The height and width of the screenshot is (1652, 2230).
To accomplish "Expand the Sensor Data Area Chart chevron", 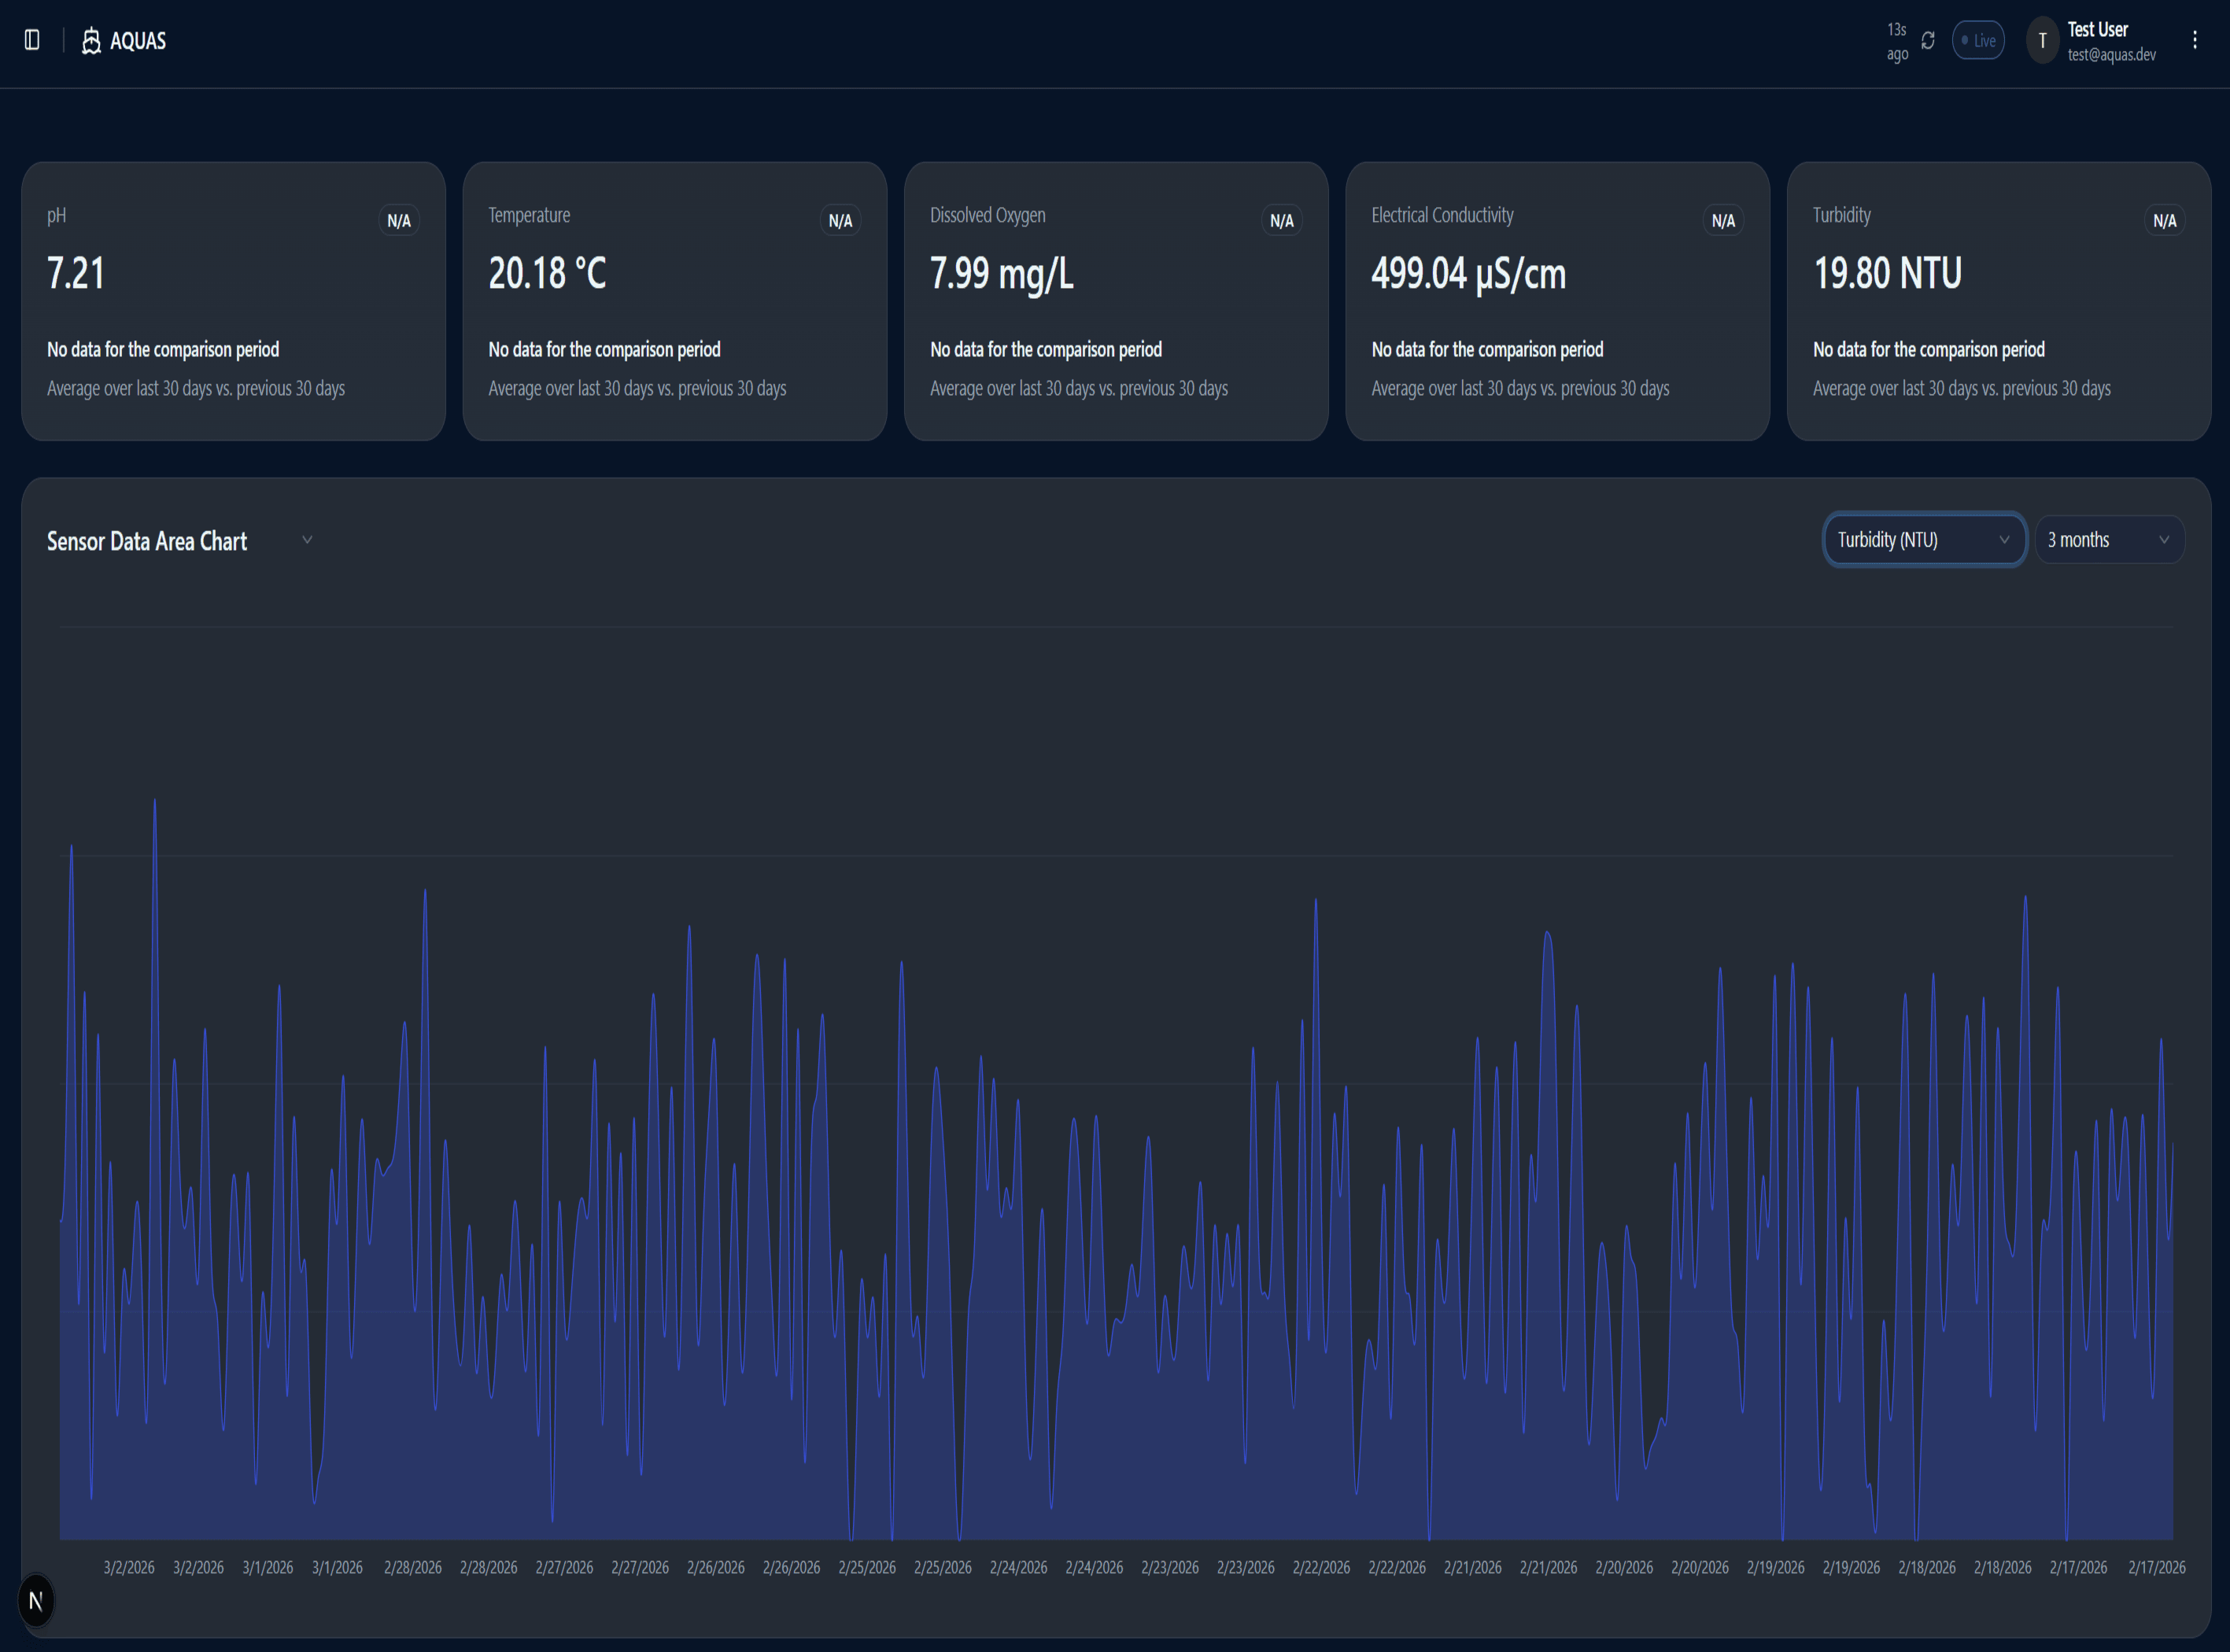I will 307,540.
